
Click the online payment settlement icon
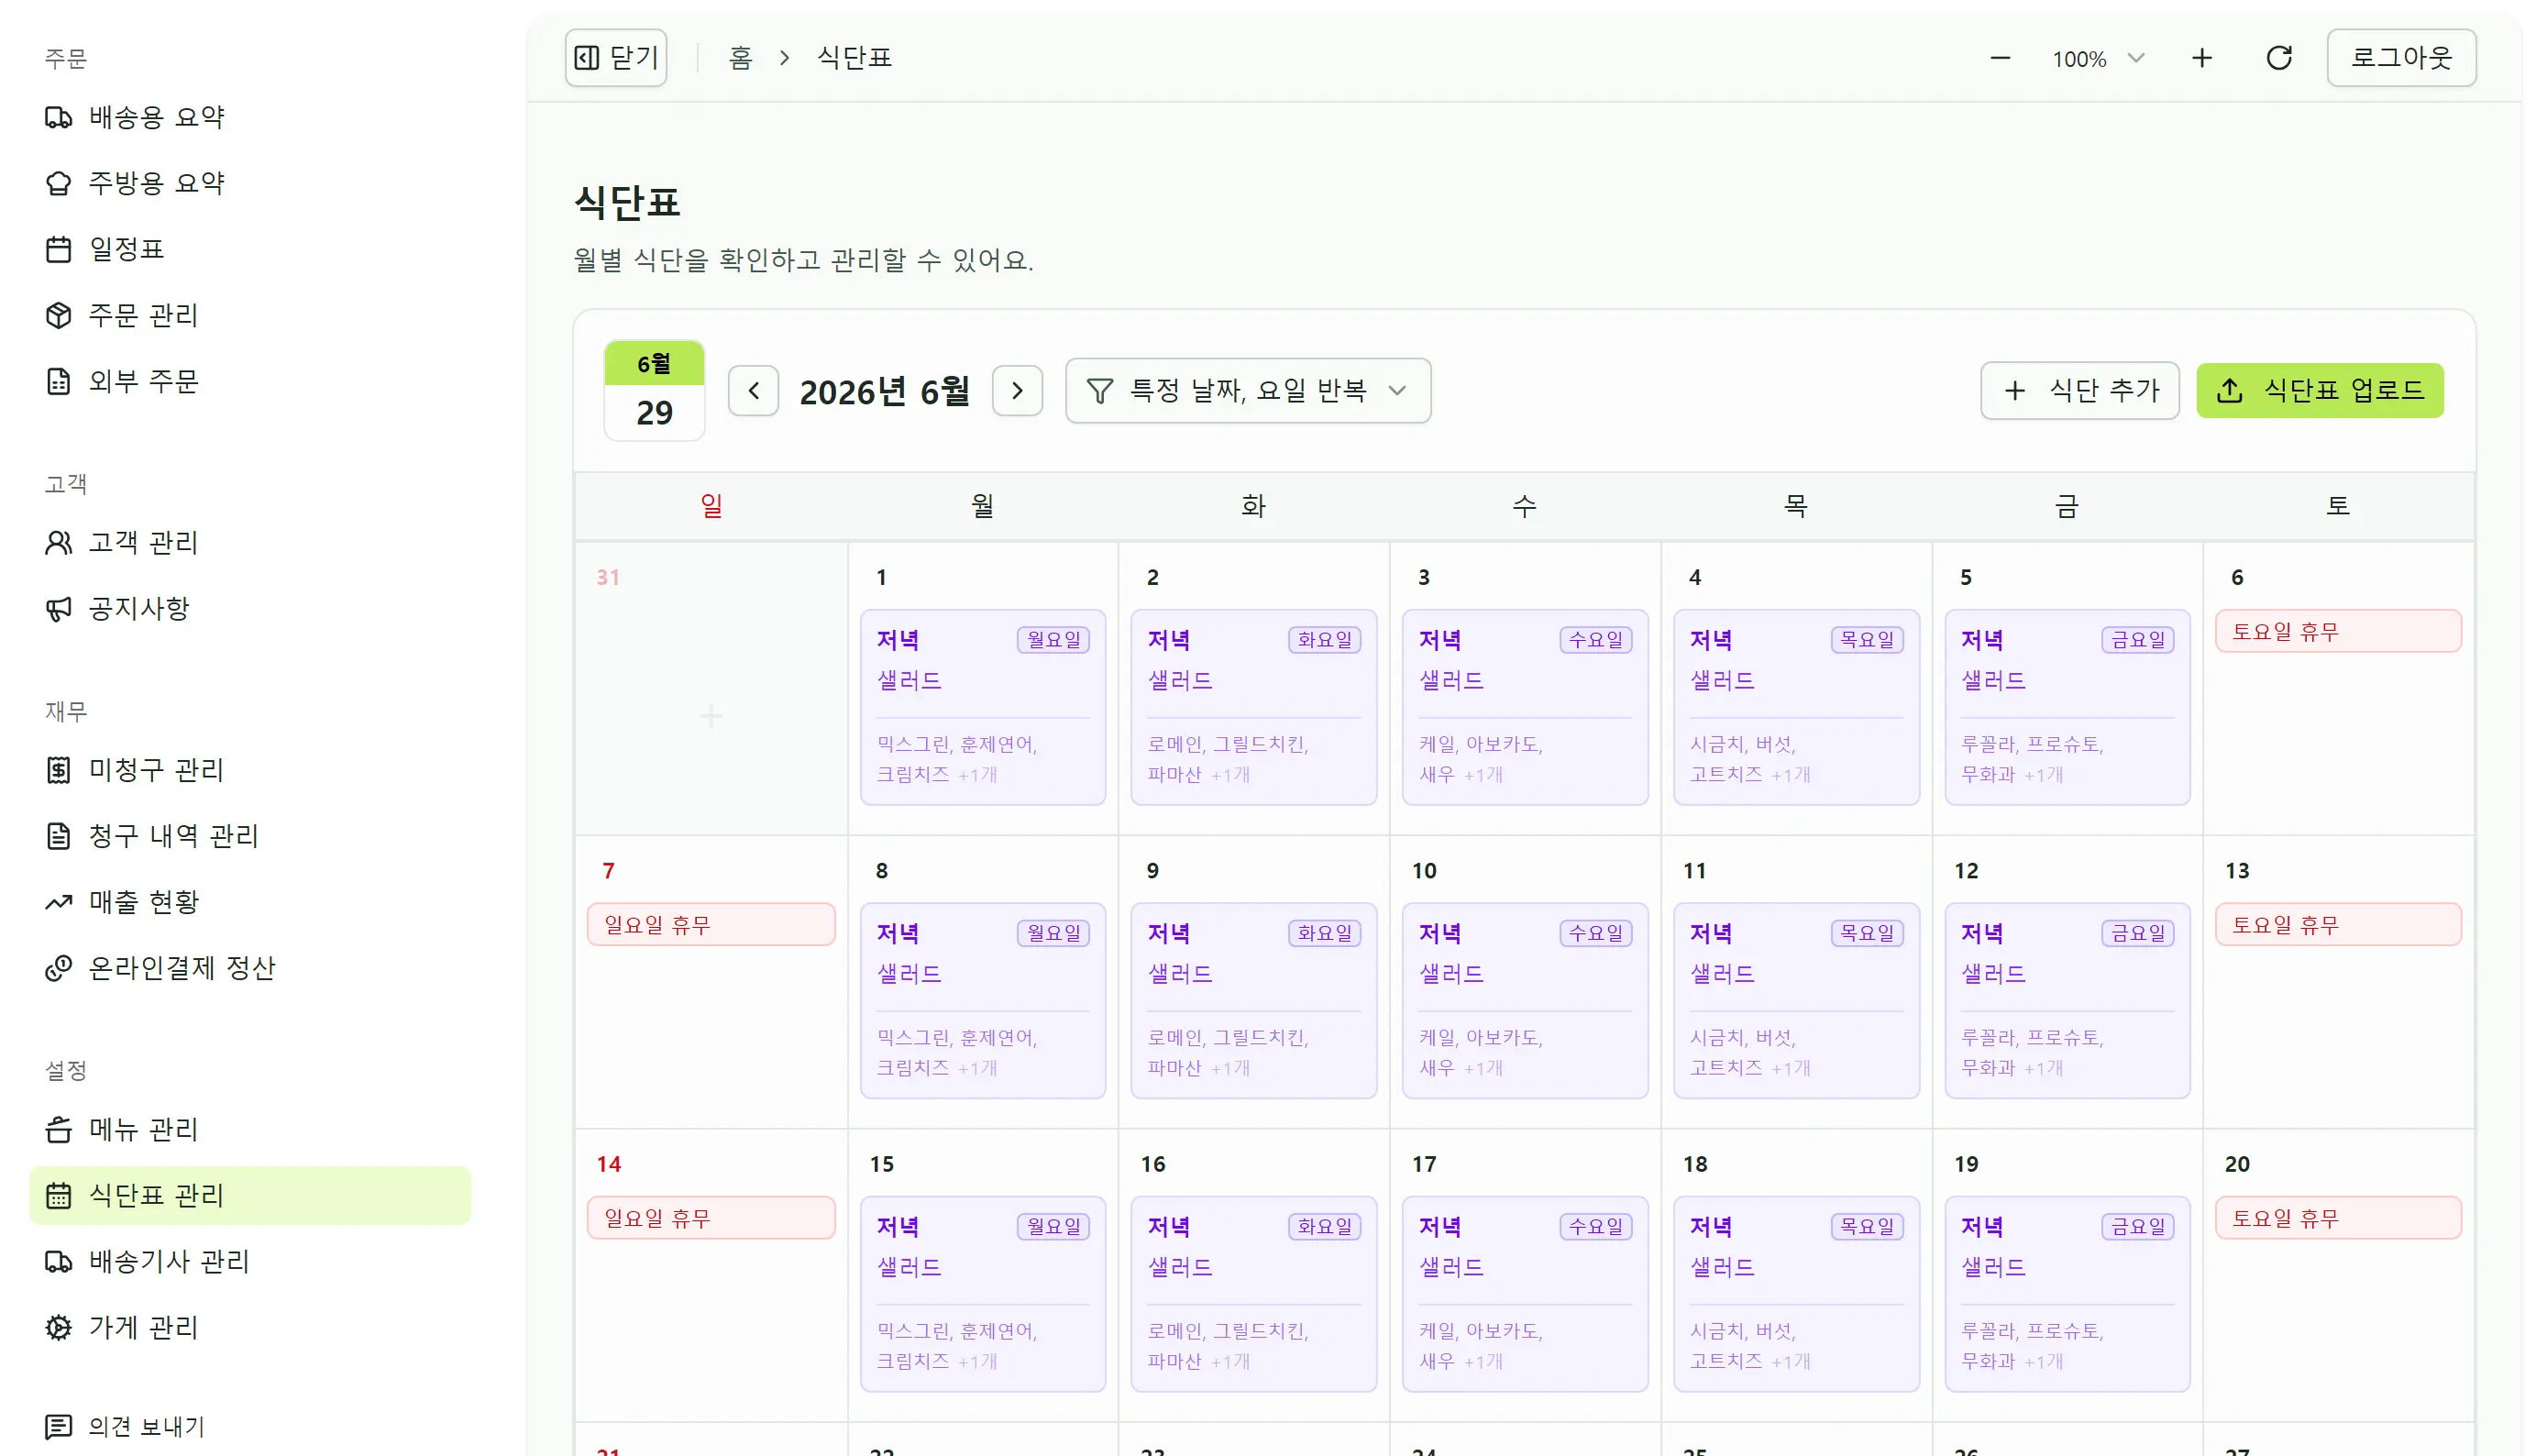coord(58,968)
